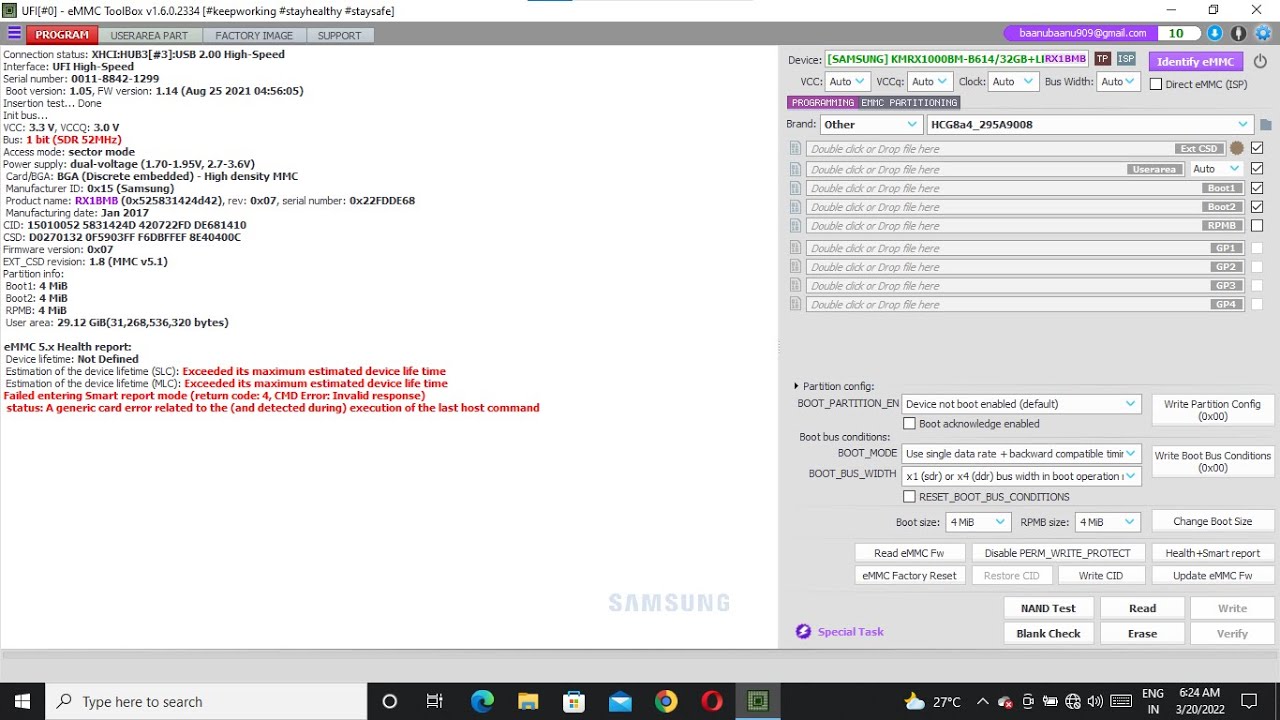1280x720 pixels.
Task: Click the Read eMMC Fw button
Action: [x=909, y=553]
